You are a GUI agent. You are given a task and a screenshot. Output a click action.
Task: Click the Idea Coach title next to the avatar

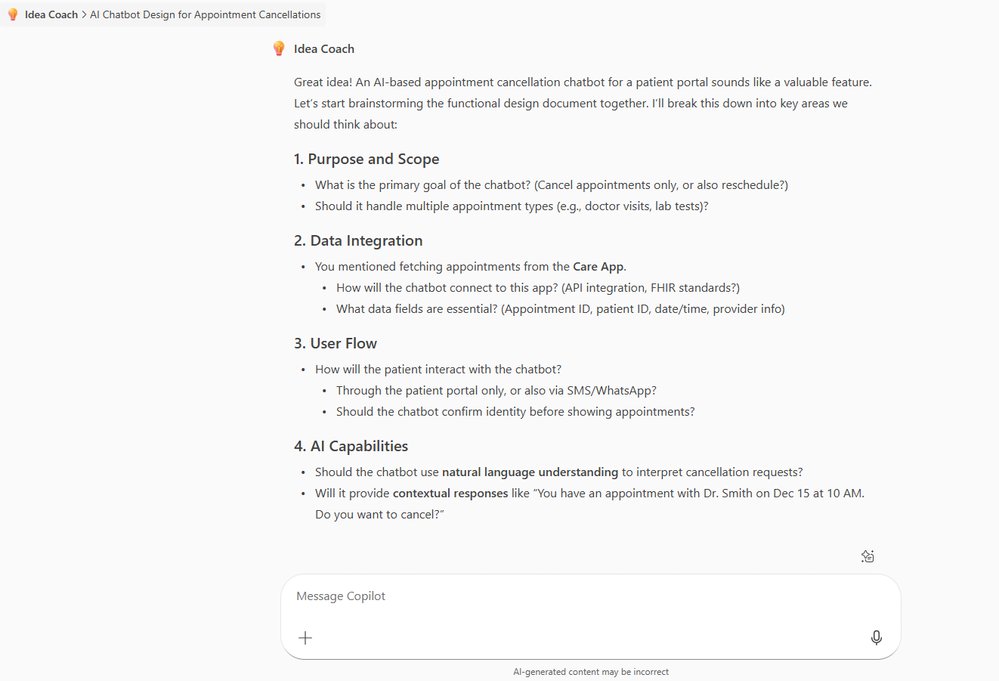tap(324, 48)
